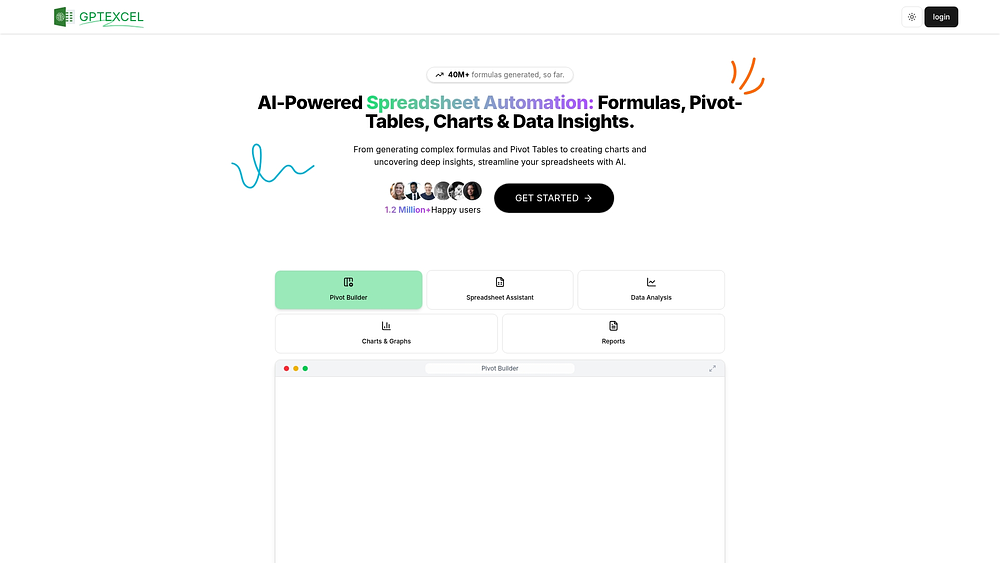Click the 40M+ formulas generated badge
Image resolution: width=1000 pixels, height=563 pixels.
(x=500, y=75)
